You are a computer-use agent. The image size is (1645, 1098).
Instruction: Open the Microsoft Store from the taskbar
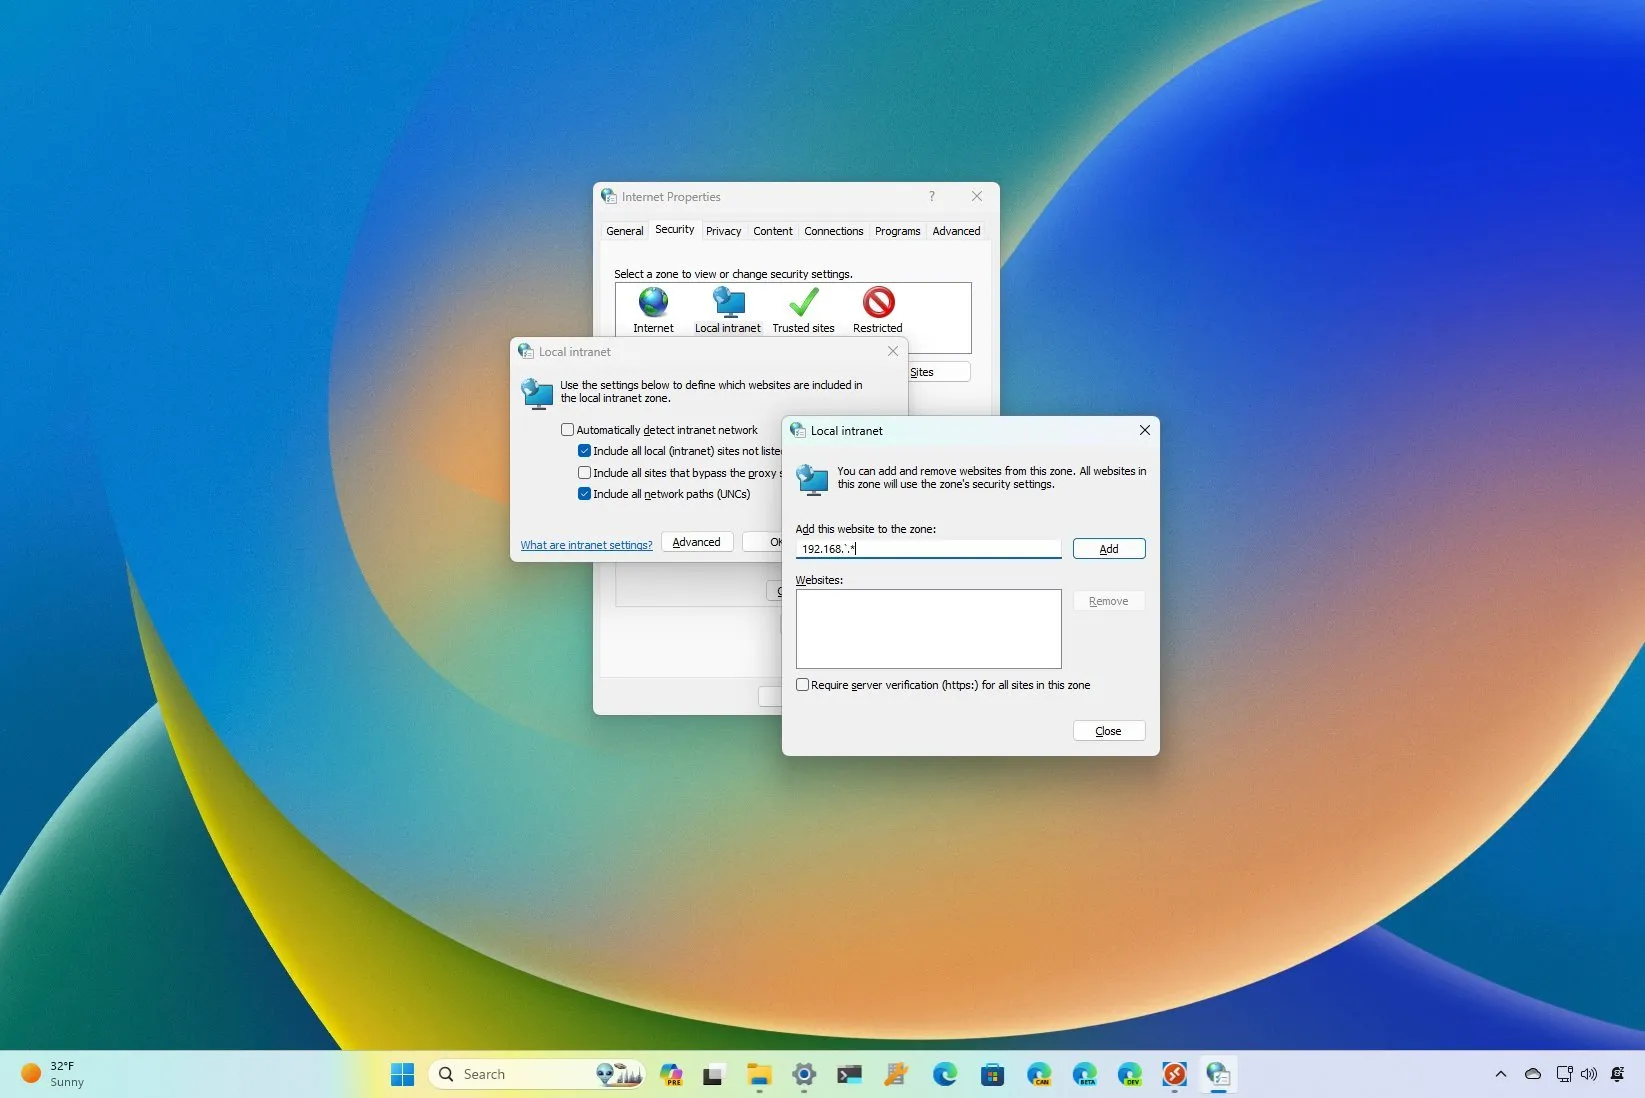pyautogui.click(x=991, y=1074)
